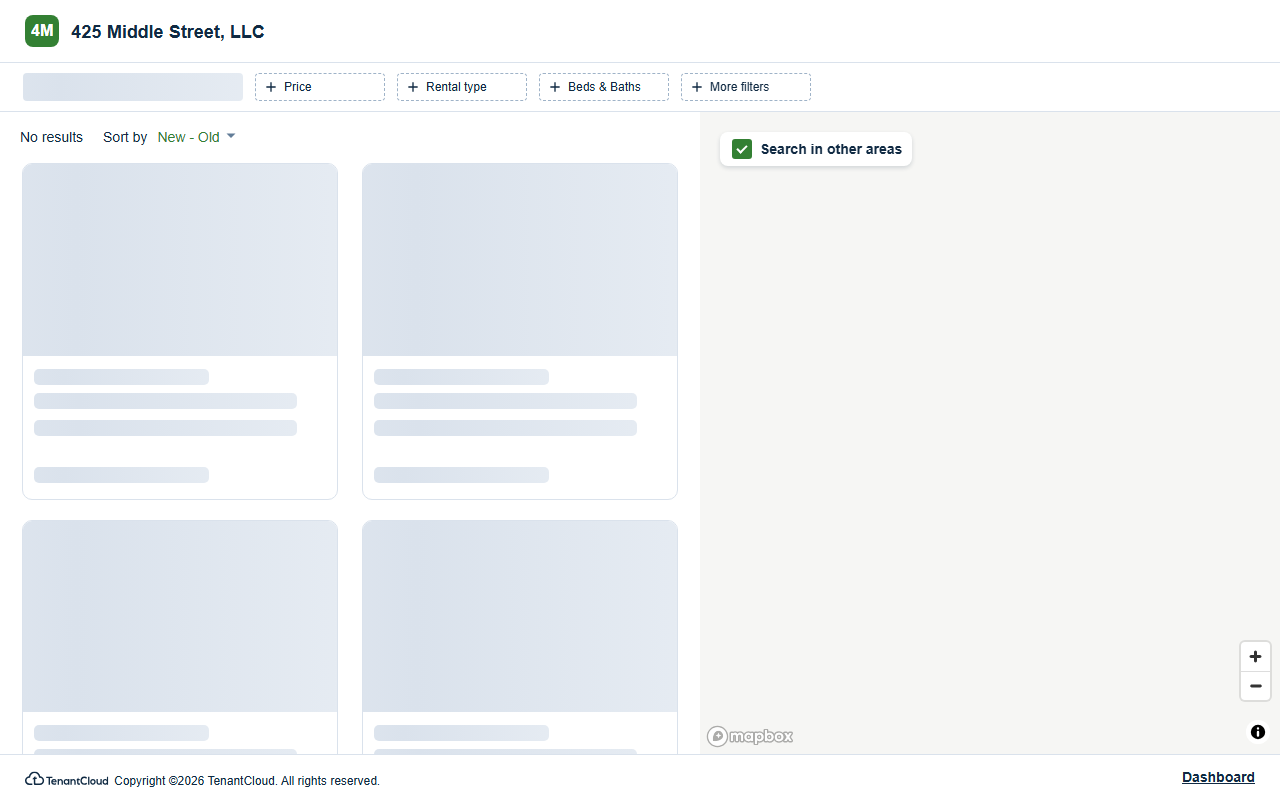Click the TenantCloud copyright notice in the footer

247,781
